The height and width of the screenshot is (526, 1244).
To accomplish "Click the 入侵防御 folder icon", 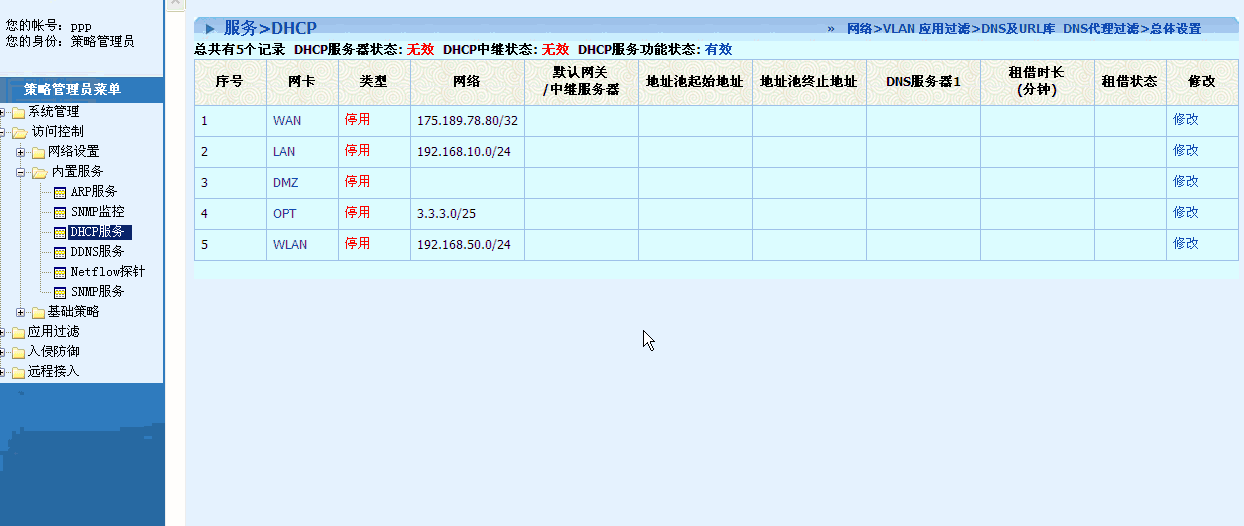I will click(18, 352).
